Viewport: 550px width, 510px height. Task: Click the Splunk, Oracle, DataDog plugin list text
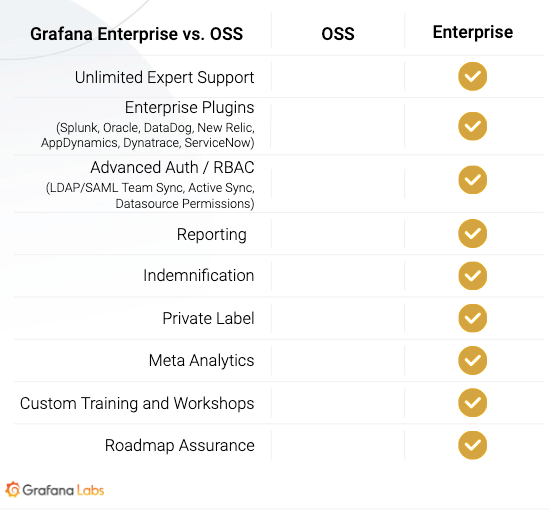click(148, 135)
